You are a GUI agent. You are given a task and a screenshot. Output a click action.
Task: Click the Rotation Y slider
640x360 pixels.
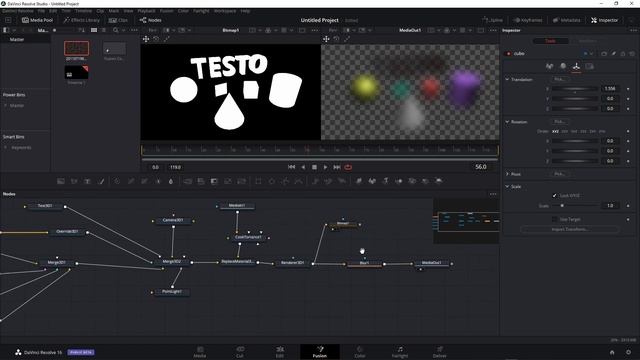(575, 151)
